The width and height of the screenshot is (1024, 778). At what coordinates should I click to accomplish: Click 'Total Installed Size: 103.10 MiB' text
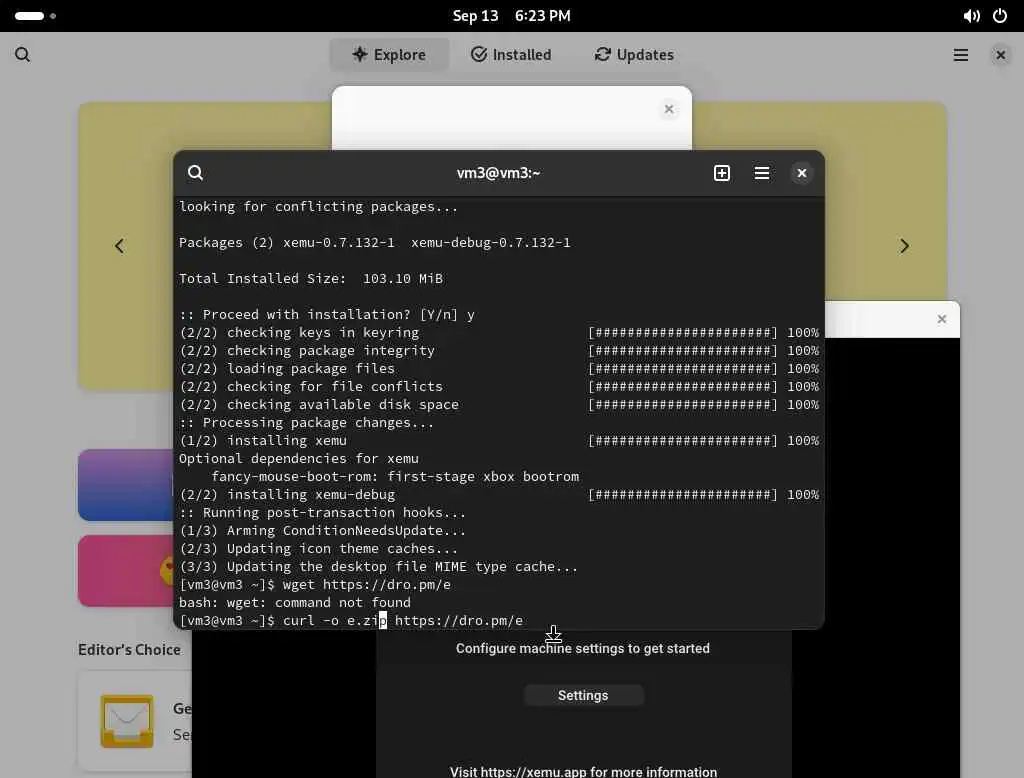pos(311,278)
